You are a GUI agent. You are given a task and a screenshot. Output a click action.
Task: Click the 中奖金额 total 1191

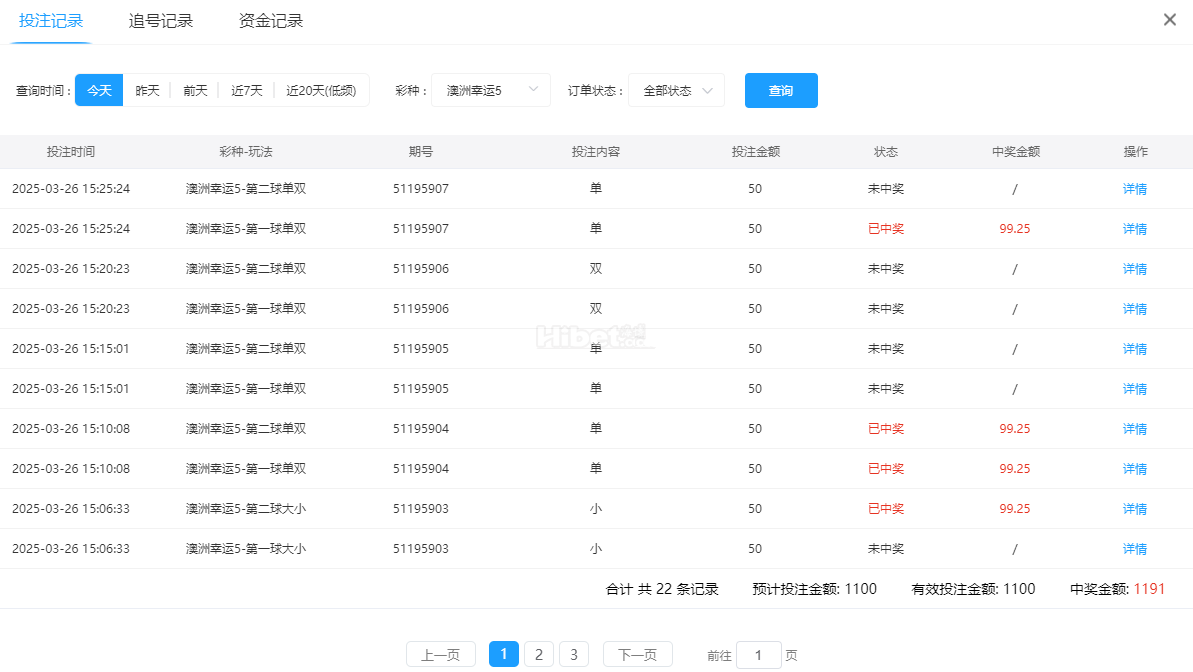(1149, 589)
